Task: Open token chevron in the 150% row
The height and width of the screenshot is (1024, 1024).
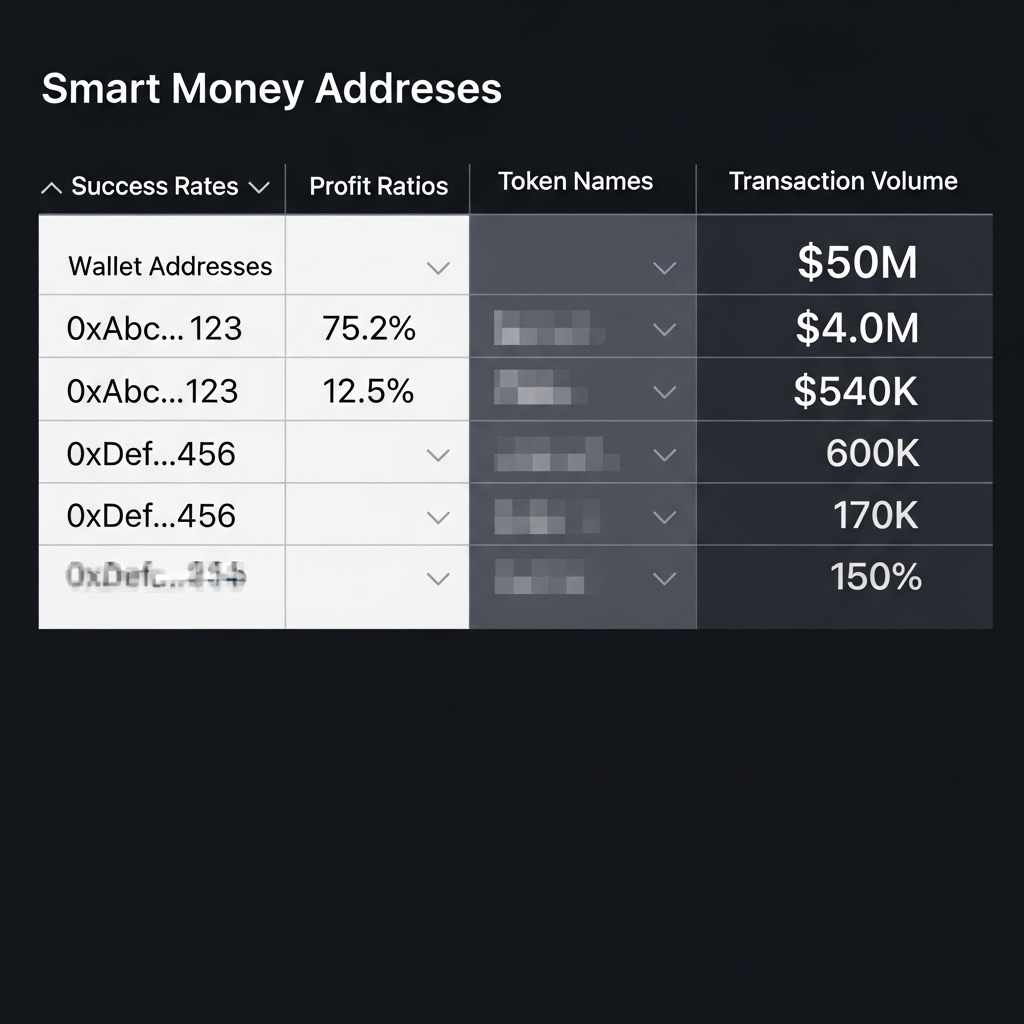Action: 664,579
